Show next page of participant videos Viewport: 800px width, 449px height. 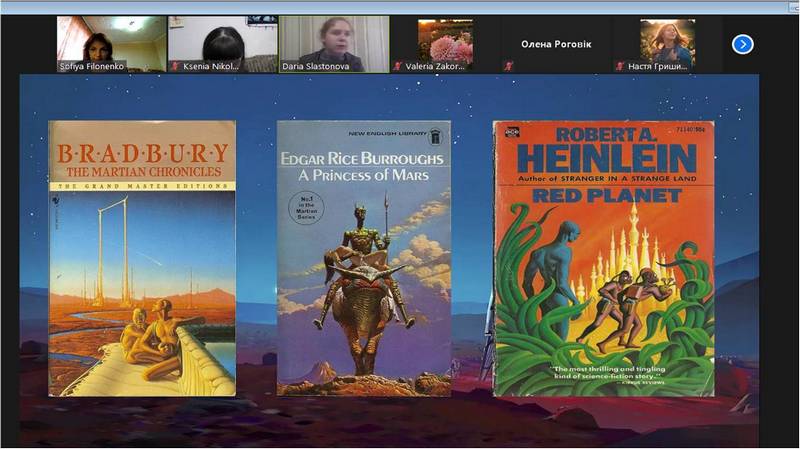(x=742, y=44)
